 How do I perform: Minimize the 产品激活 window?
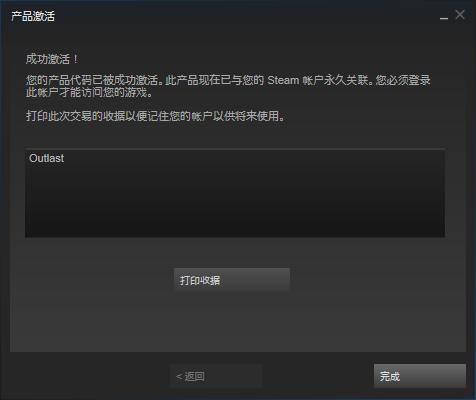click(x=444, y=16)
